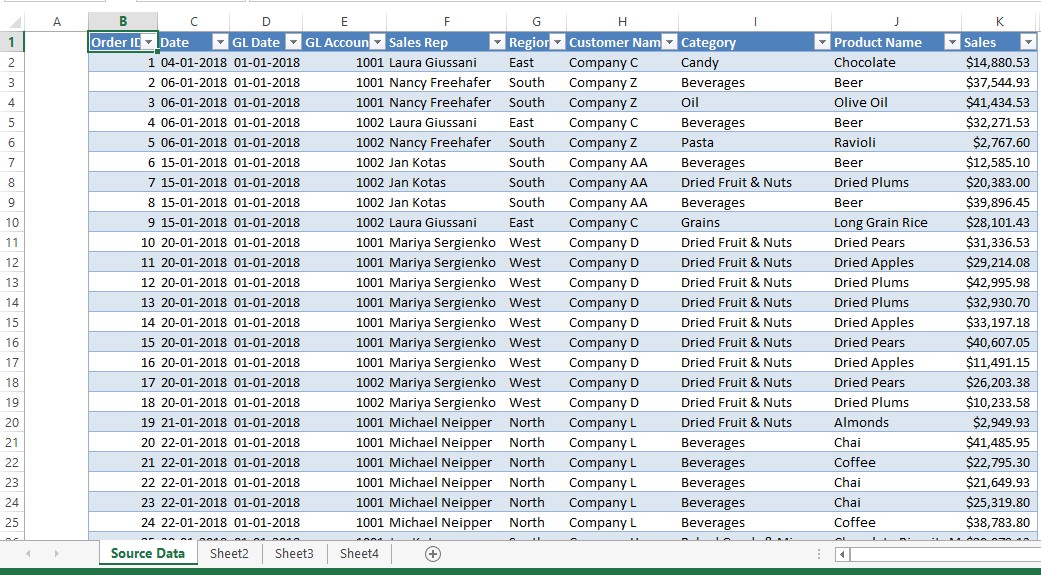This screenshot has width=1041, height=575.
Task: Click the 04-01-2018 date cell
Action: point(193,62)
